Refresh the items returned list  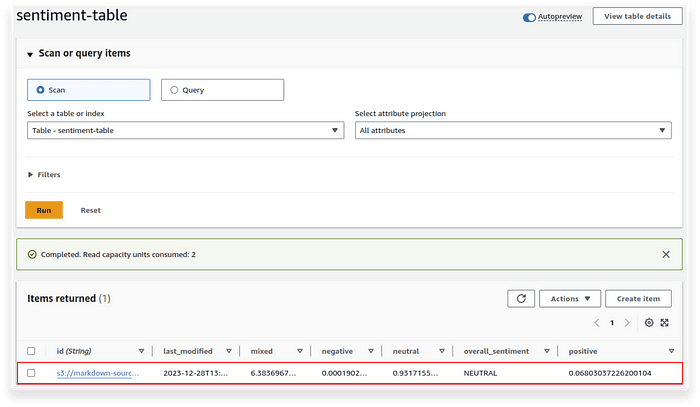click(x=521, y=299)
